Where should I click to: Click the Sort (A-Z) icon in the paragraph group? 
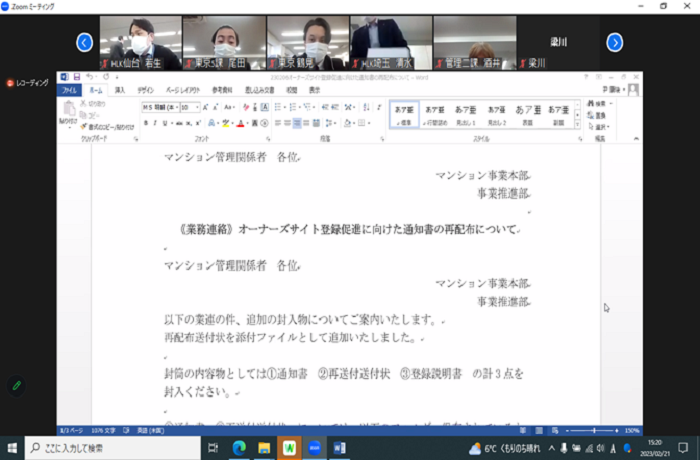click(x=366, y=107)
